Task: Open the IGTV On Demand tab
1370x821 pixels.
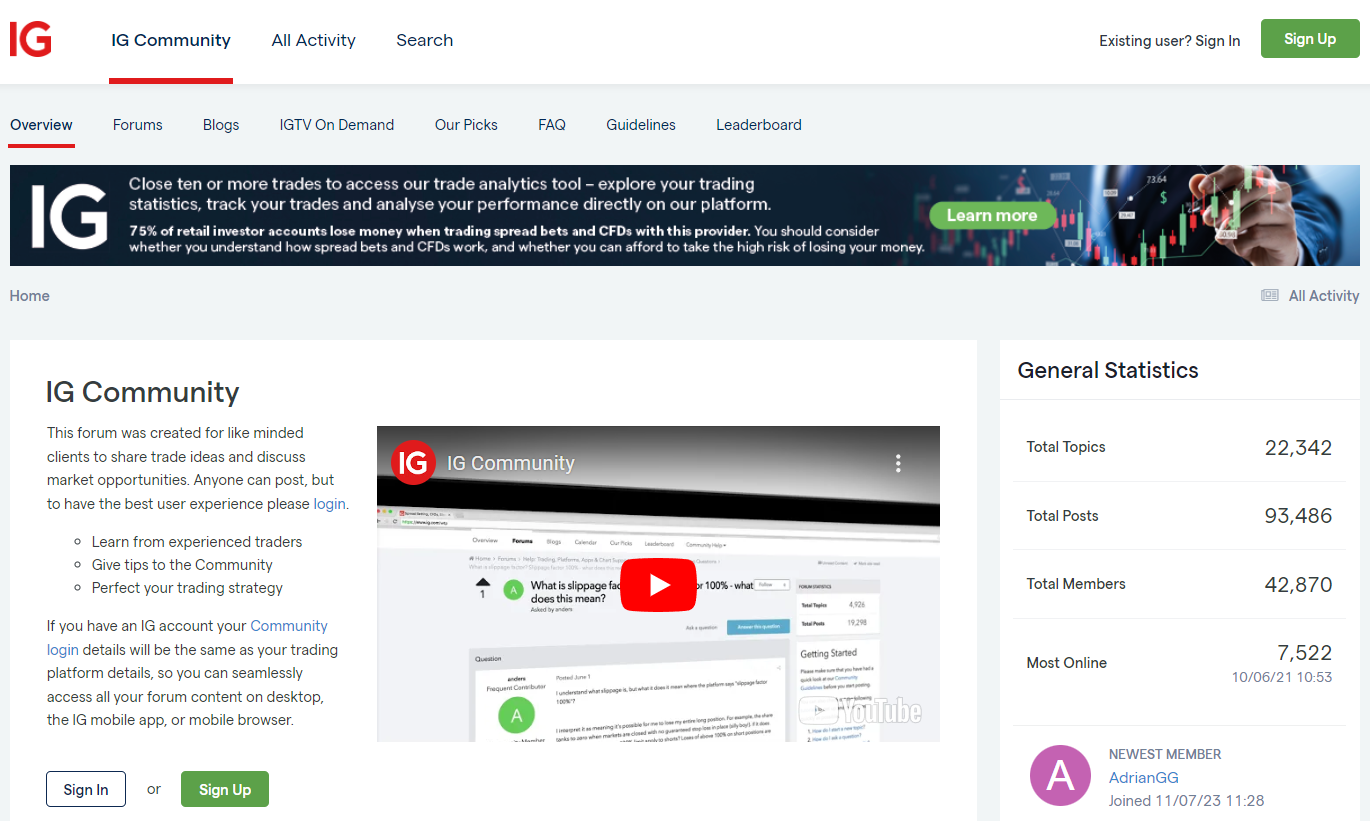Action: (x=337, y=125)
